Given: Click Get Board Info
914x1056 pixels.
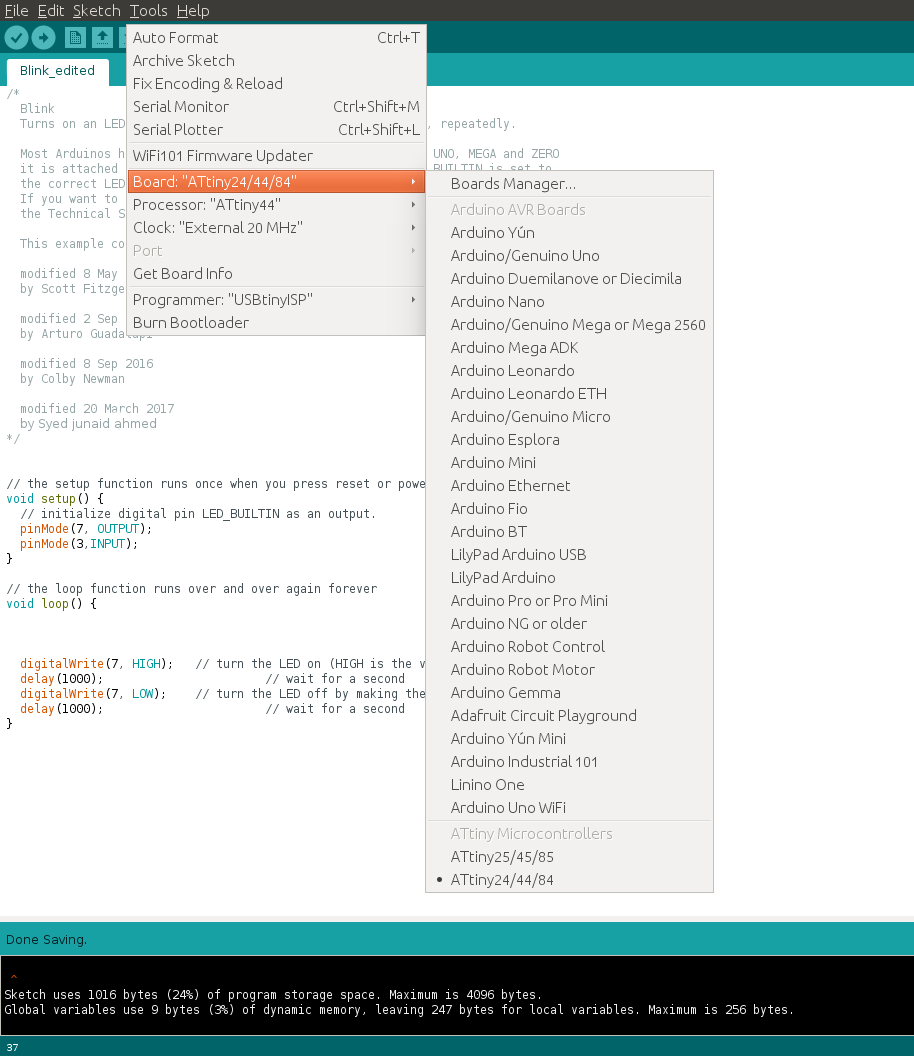Looking at the screenshot, I should pyautogui.click(x=182, y=273).
